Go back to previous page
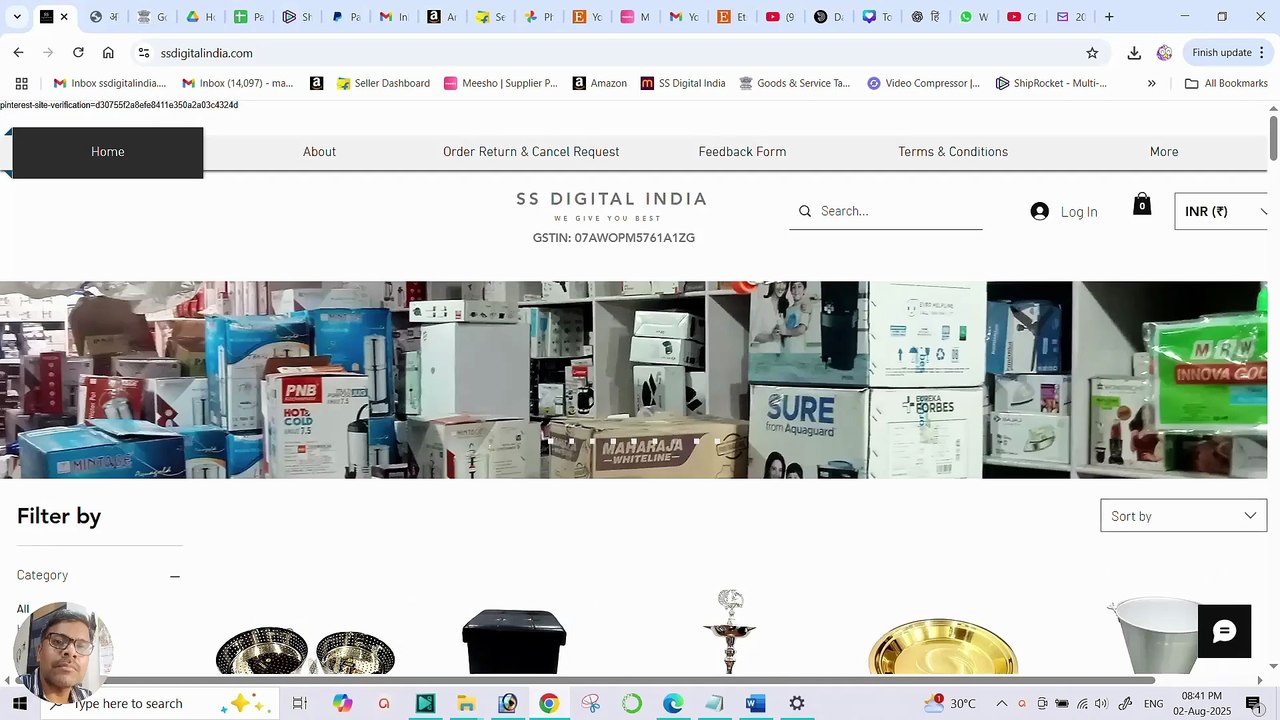The height and width of the screenshot is (720, 1280). pos(18,52)
